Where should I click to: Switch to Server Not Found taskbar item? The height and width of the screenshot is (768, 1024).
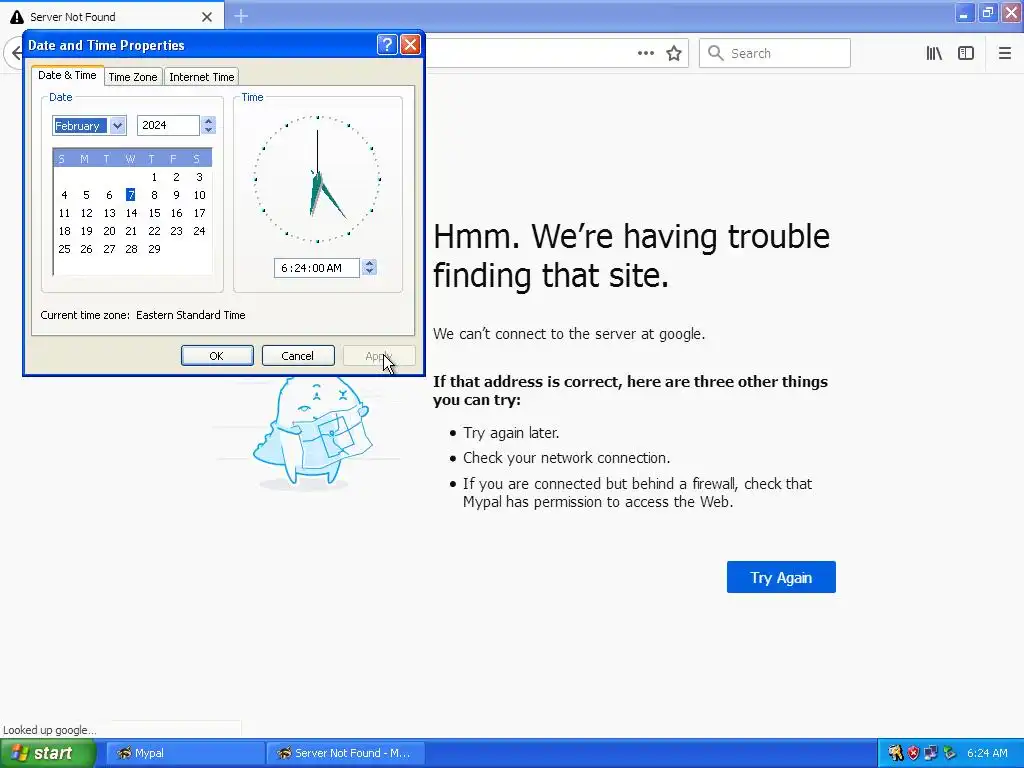(345, 753)
